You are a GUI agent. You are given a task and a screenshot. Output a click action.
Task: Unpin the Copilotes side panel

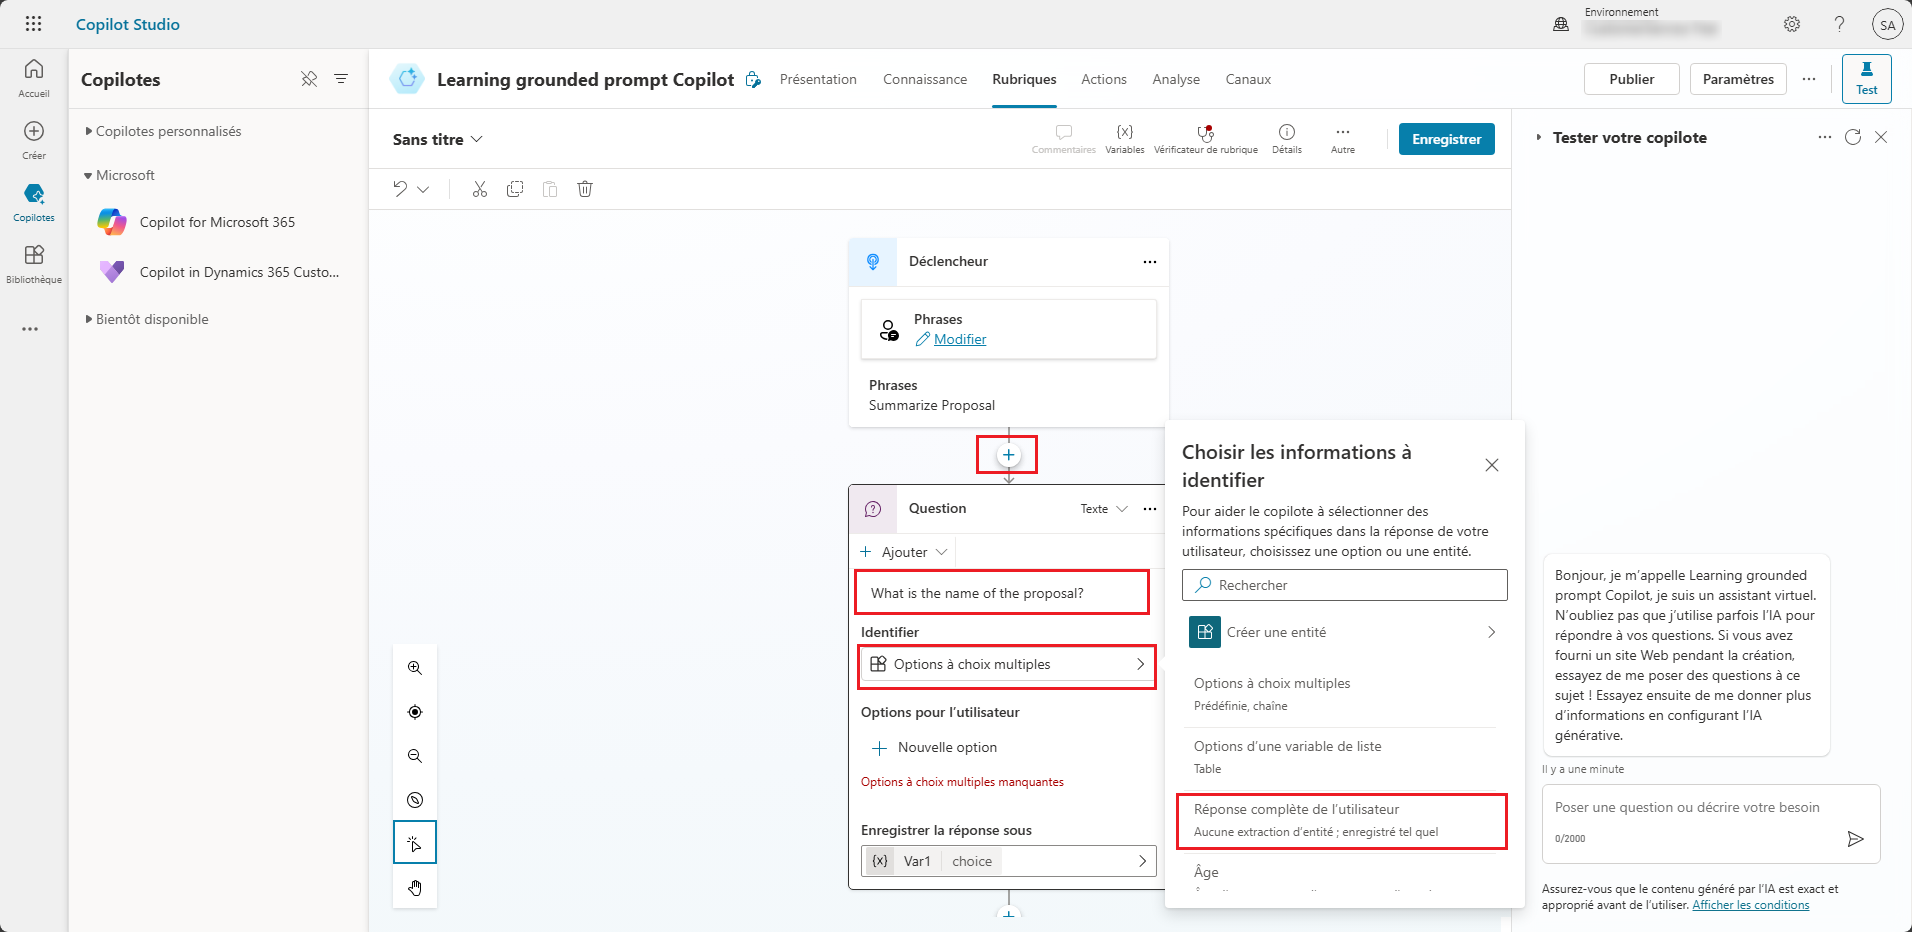click(309, 79)
